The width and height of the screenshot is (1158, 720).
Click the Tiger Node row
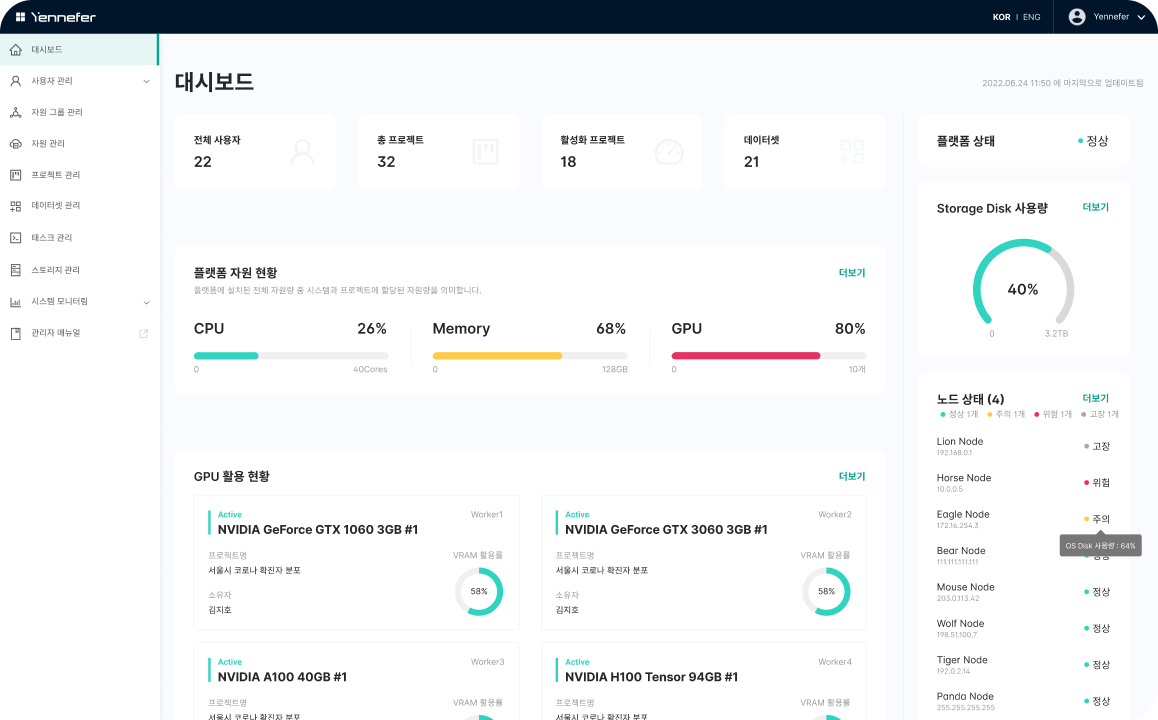[1023, 665]
